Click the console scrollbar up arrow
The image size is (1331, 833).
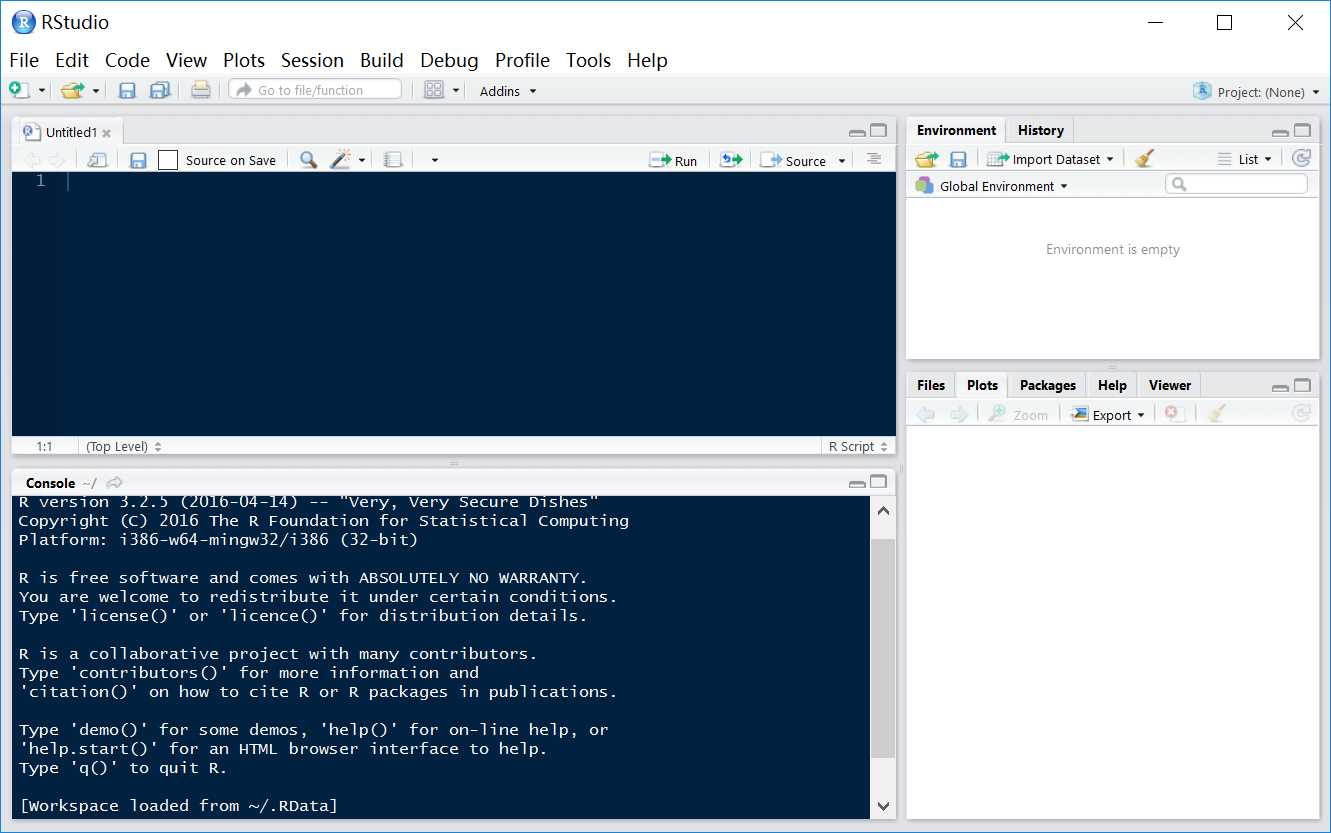(x=883, y=510)
